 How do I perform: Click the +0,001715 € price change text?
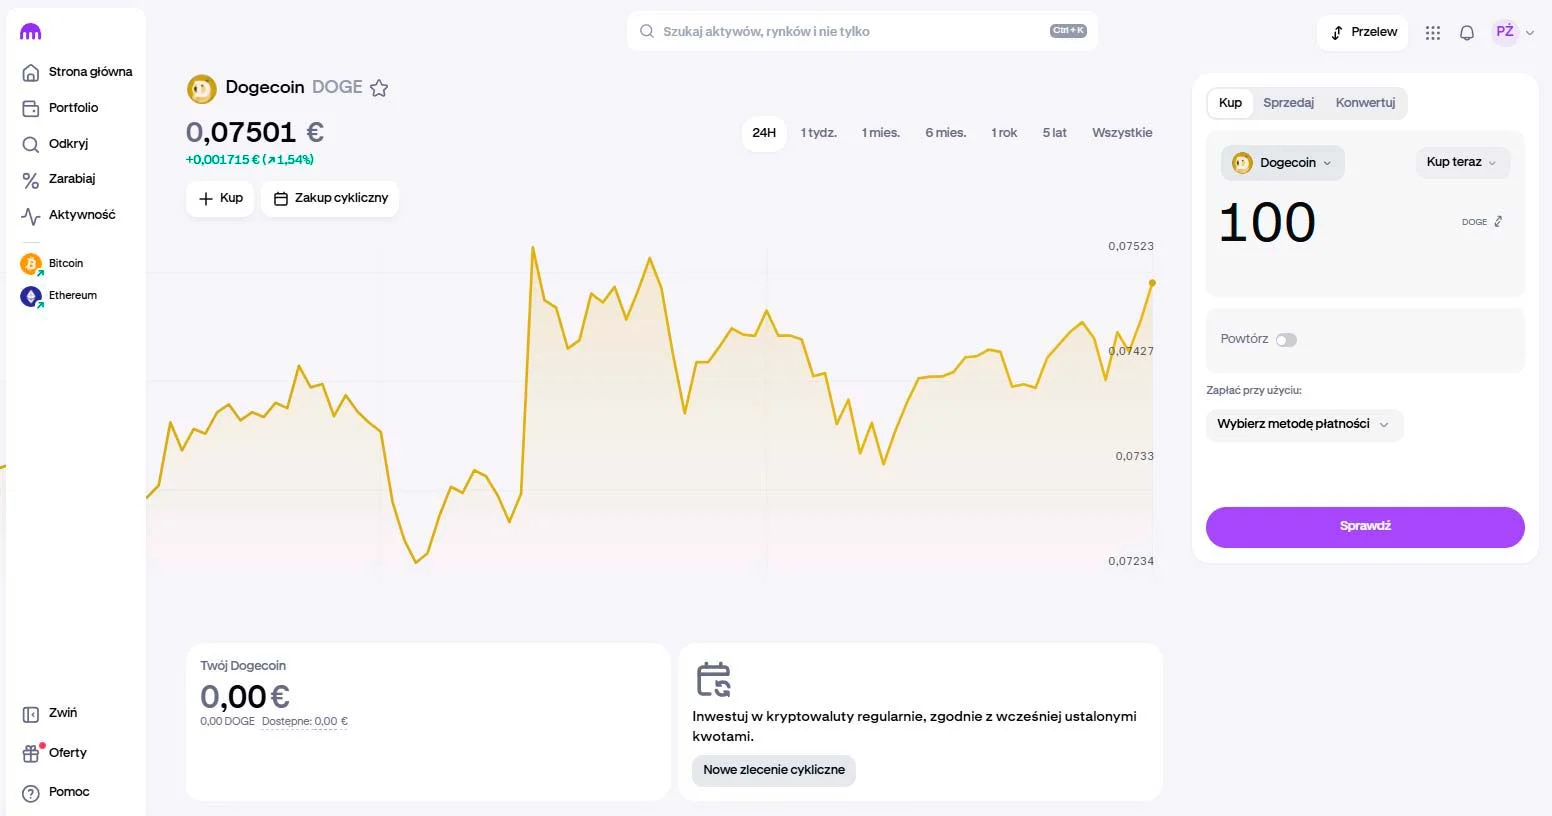250,160
